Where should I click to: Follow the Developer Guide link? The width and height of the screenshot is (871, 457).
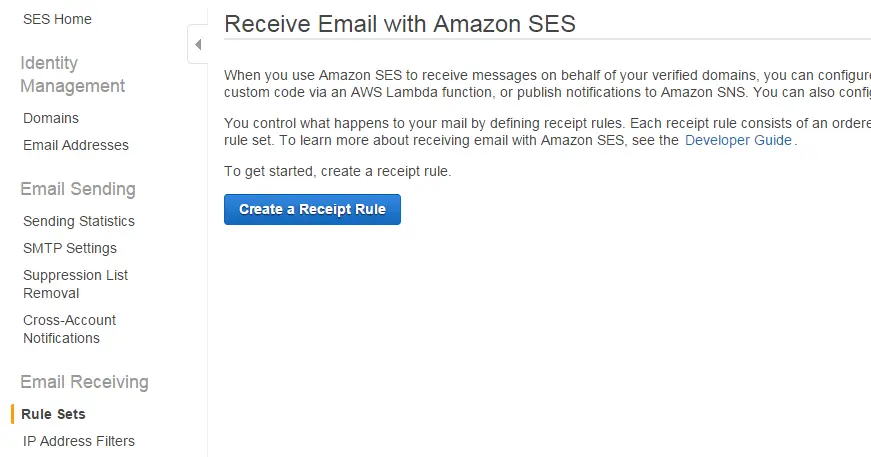click(738, 140)
